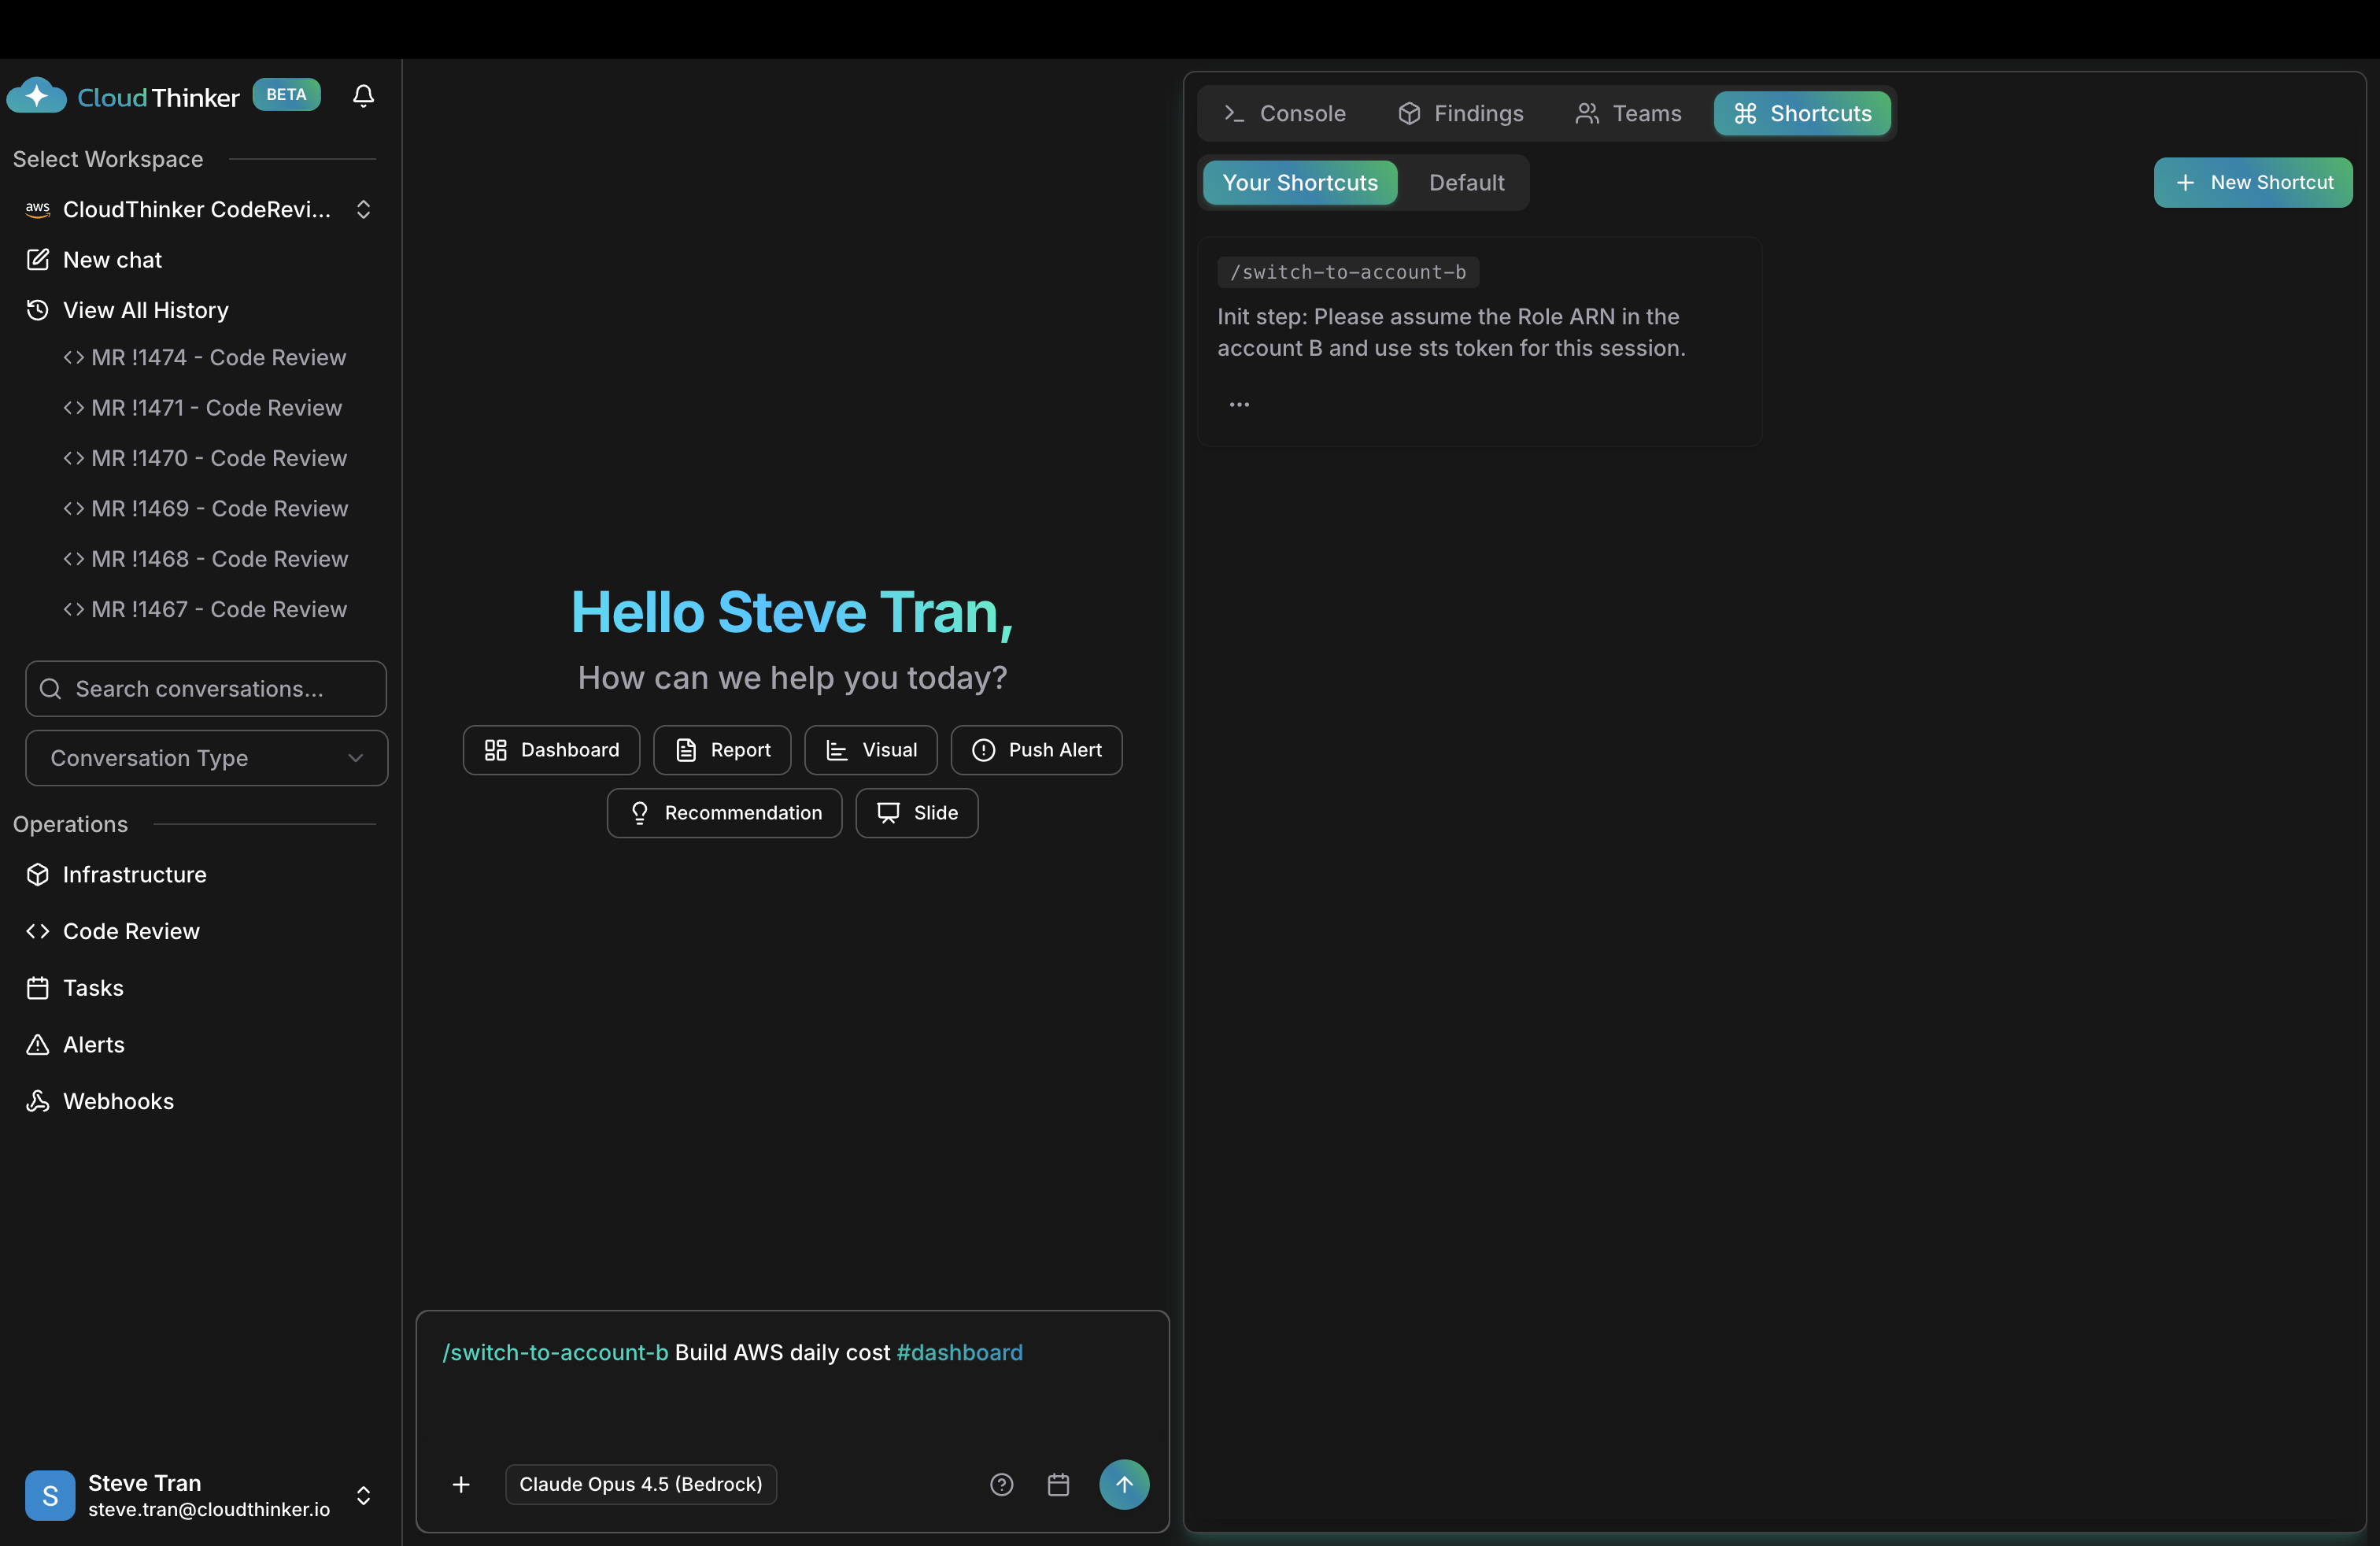Viewport: 2380px width, 1546px height.
Task: Click the notification bell icon
Action: pos(363,96)
